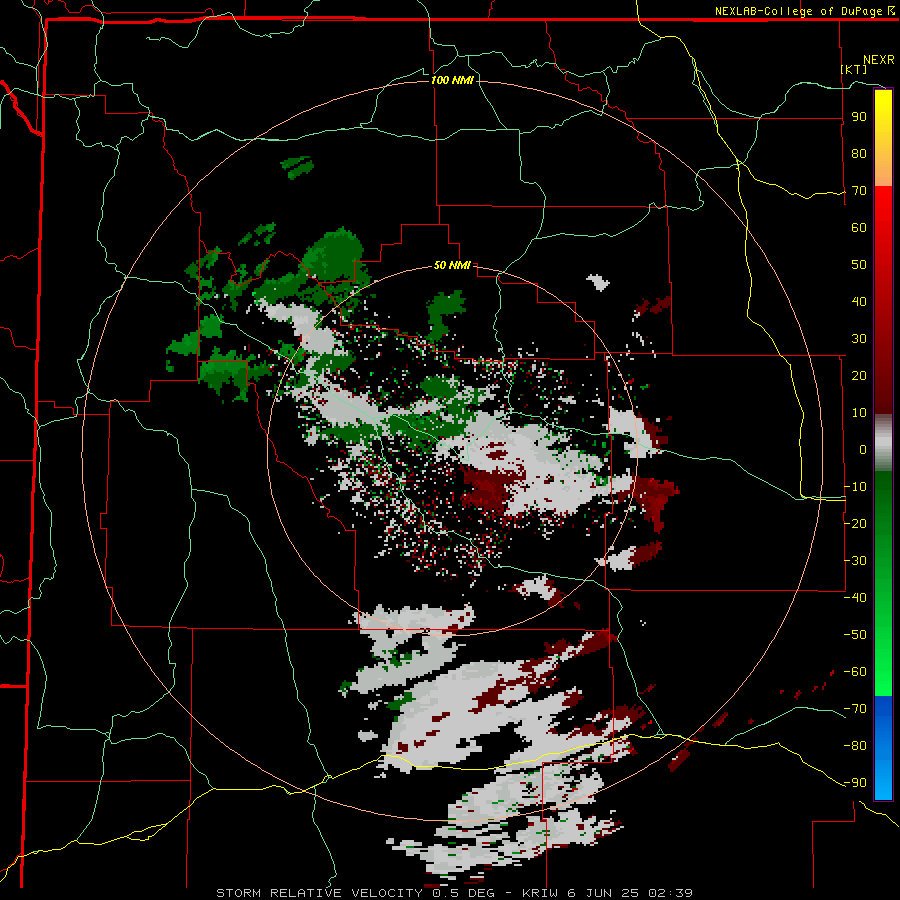Image resolution: width=900 pixels, height=900 pixels.
Task: Pick the gray zero-velocity segment of color scale
Action: click(883, 443)
